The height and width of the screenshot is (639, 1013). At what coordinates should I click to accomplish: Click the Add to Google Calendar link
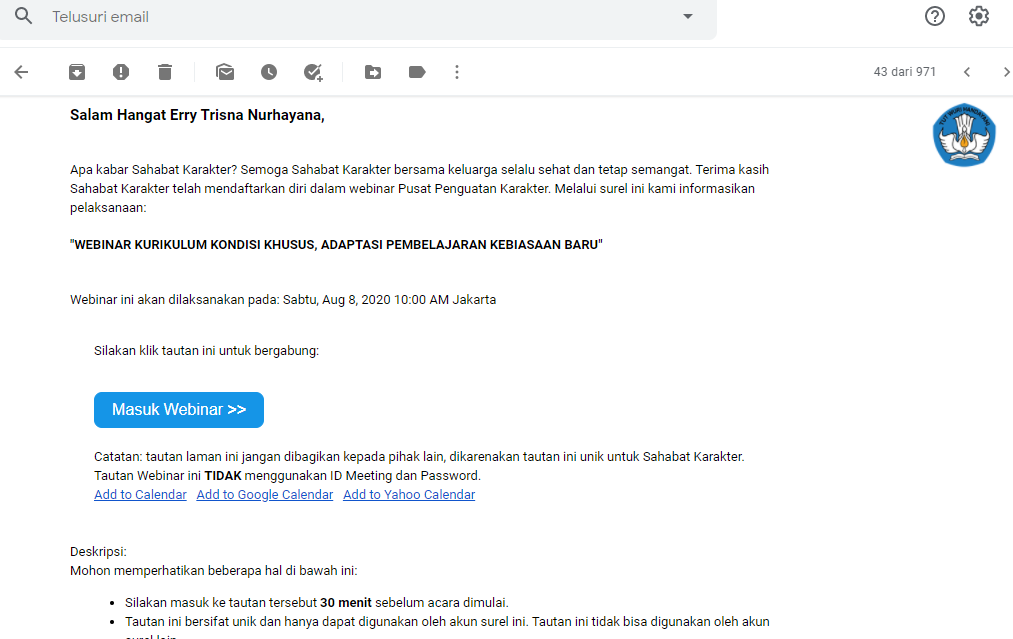pyautogui.click(x=265, y=495)
